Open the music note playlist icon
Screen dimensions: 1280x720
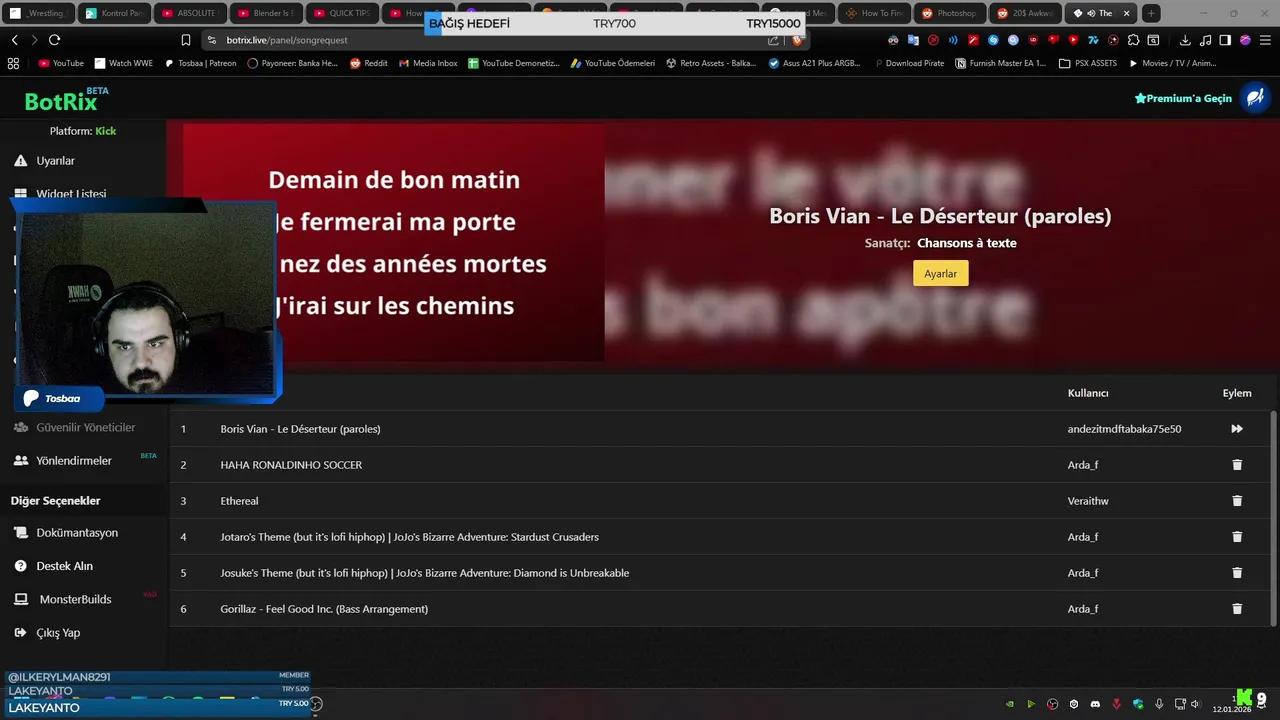pyautogui.click(x=1205, y=40)
